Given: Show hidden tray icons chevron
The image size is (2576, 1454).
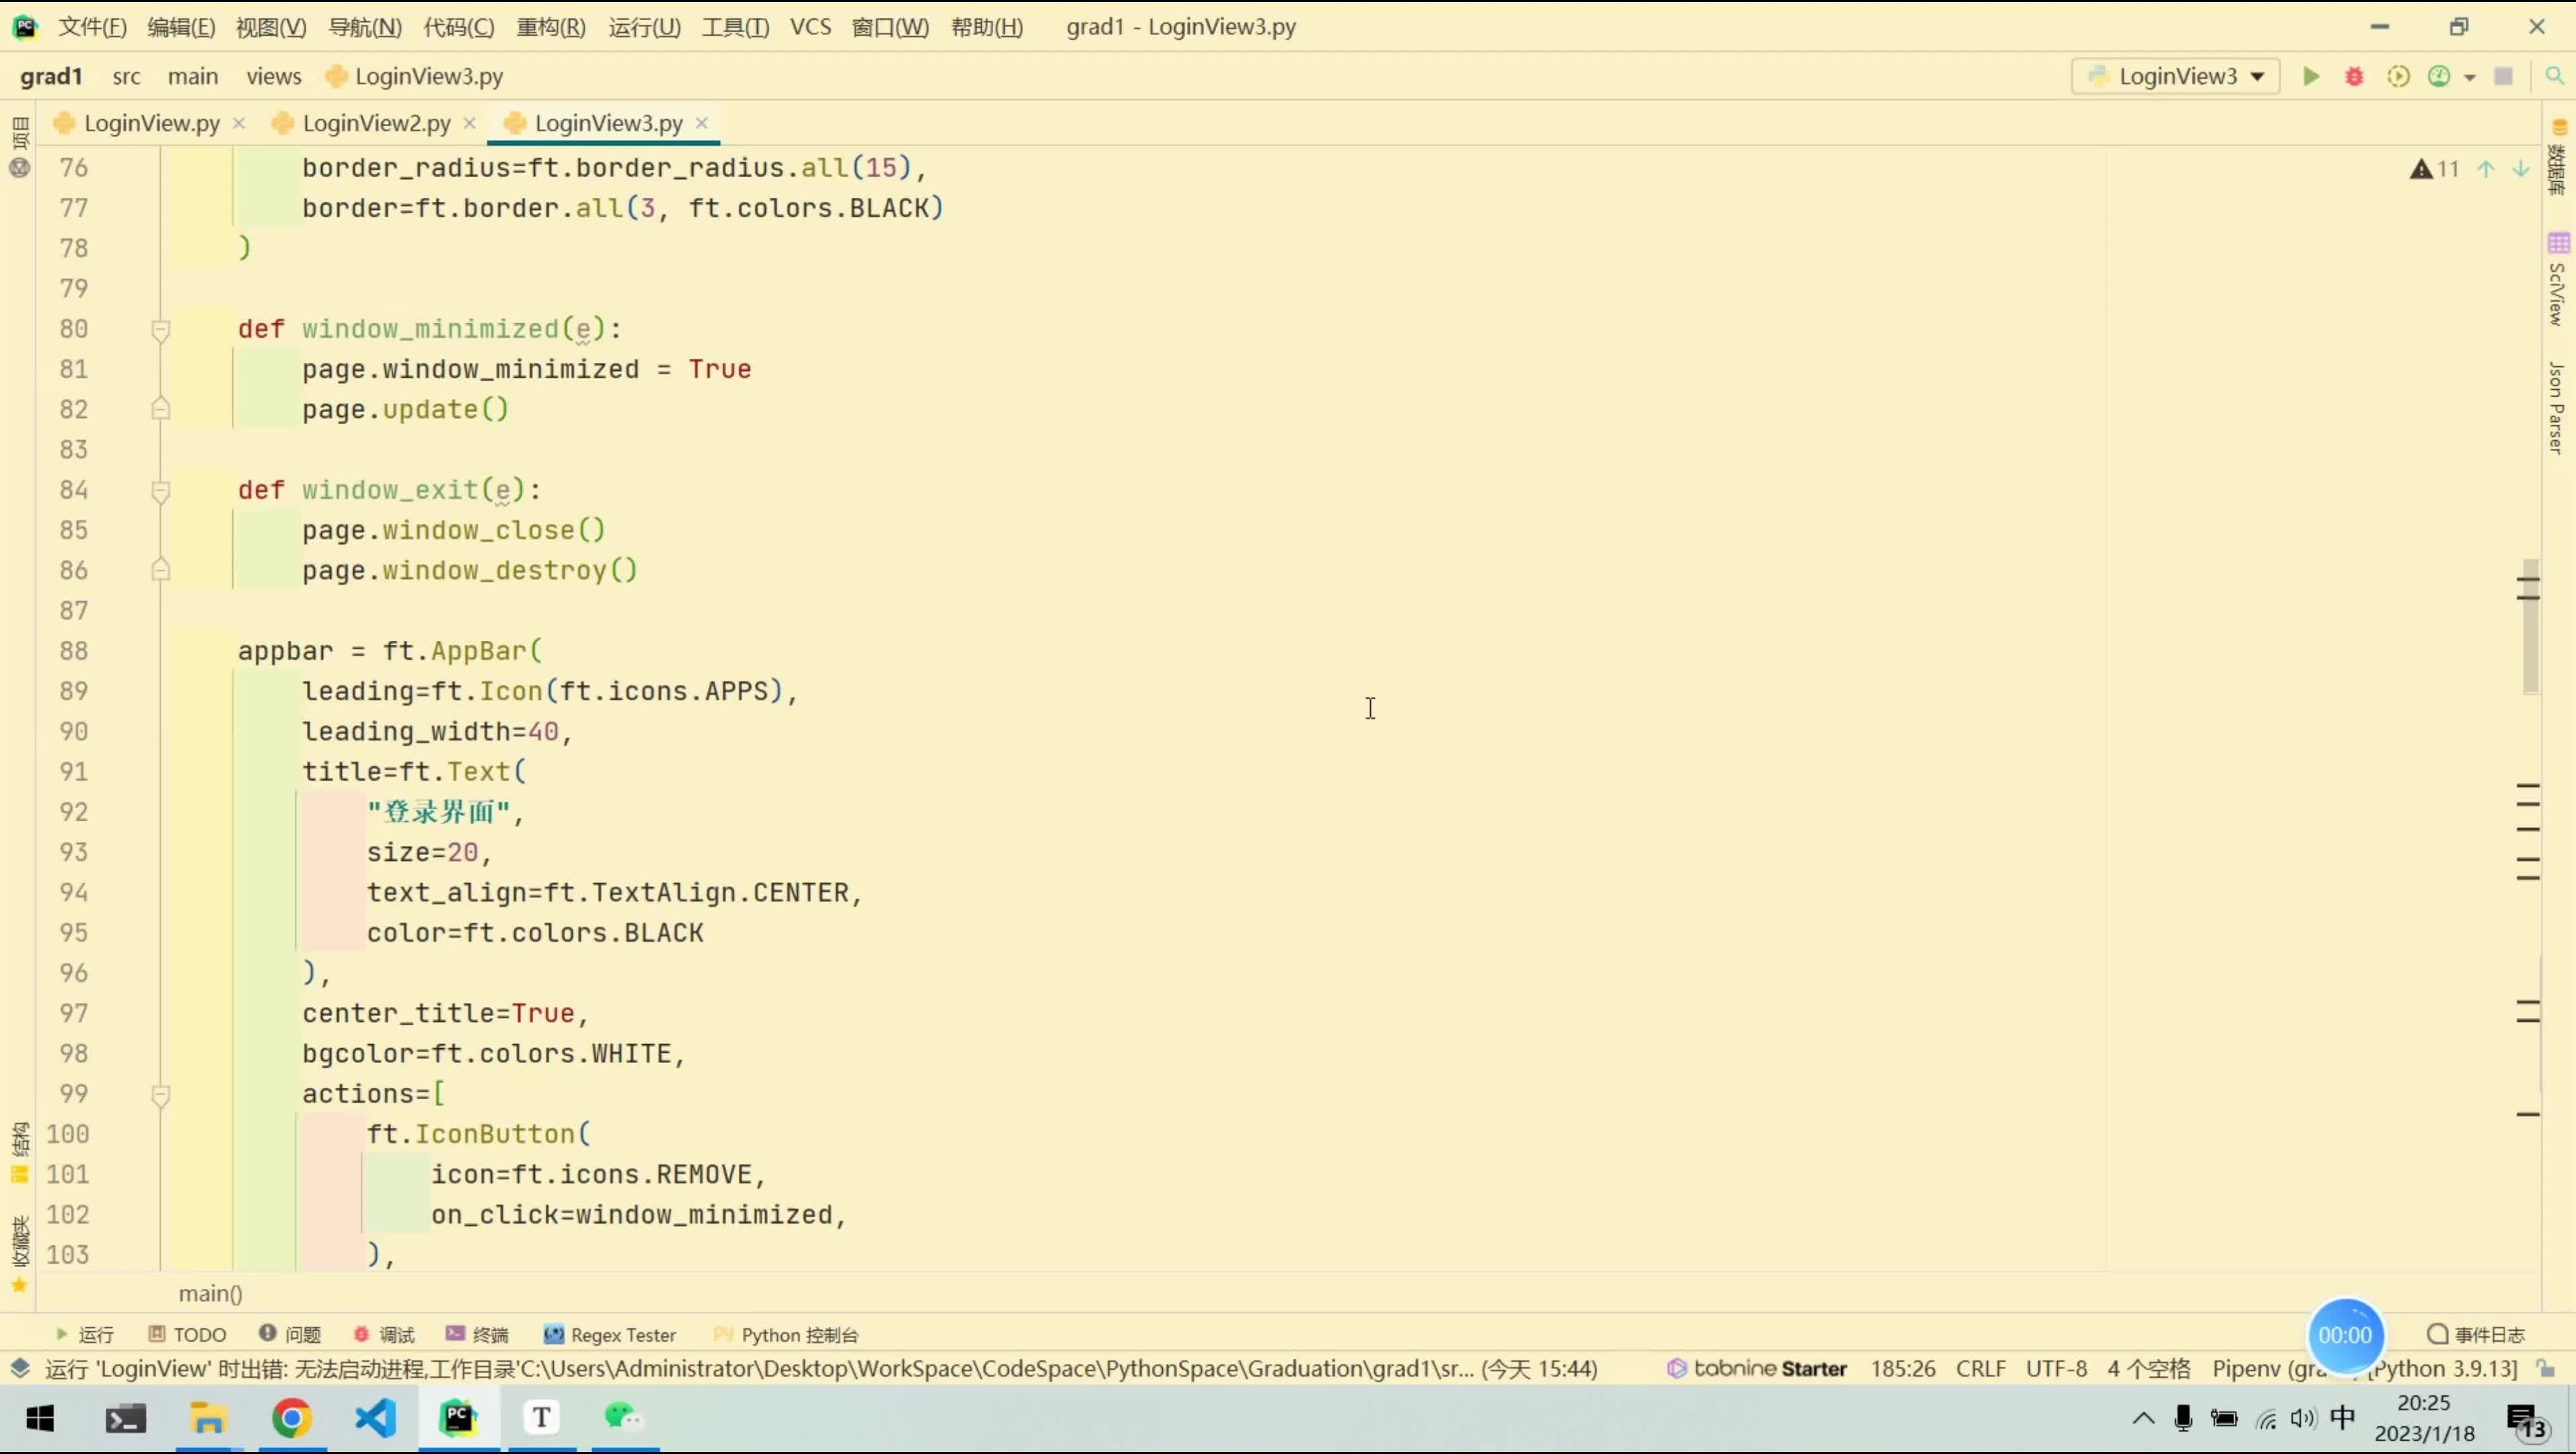Looking at the screenshot, I should click(x=2143, y=1418).
